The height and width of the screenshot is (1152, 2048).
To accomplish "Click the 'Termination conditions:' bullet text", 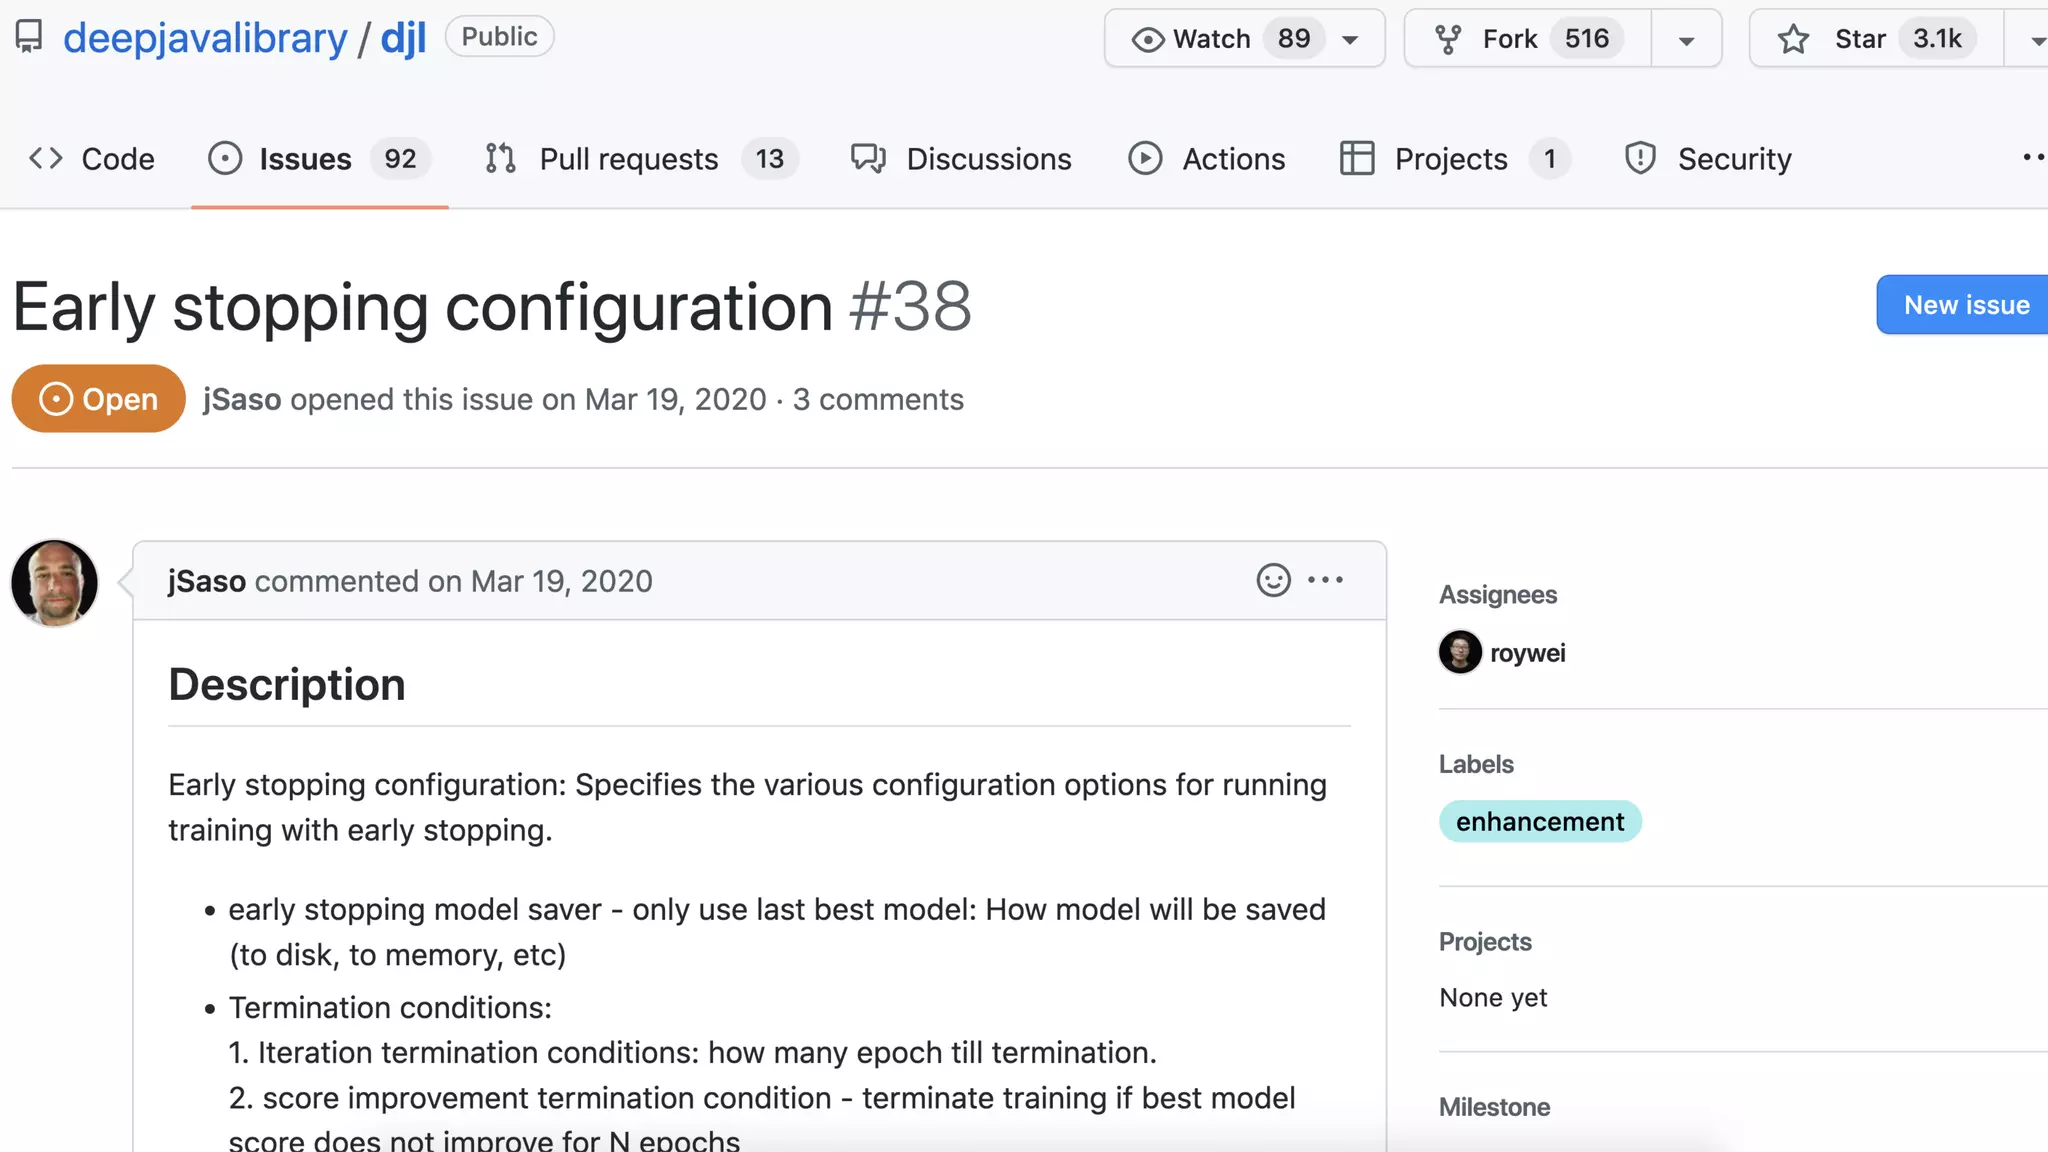I will (x=390, y=1007).
